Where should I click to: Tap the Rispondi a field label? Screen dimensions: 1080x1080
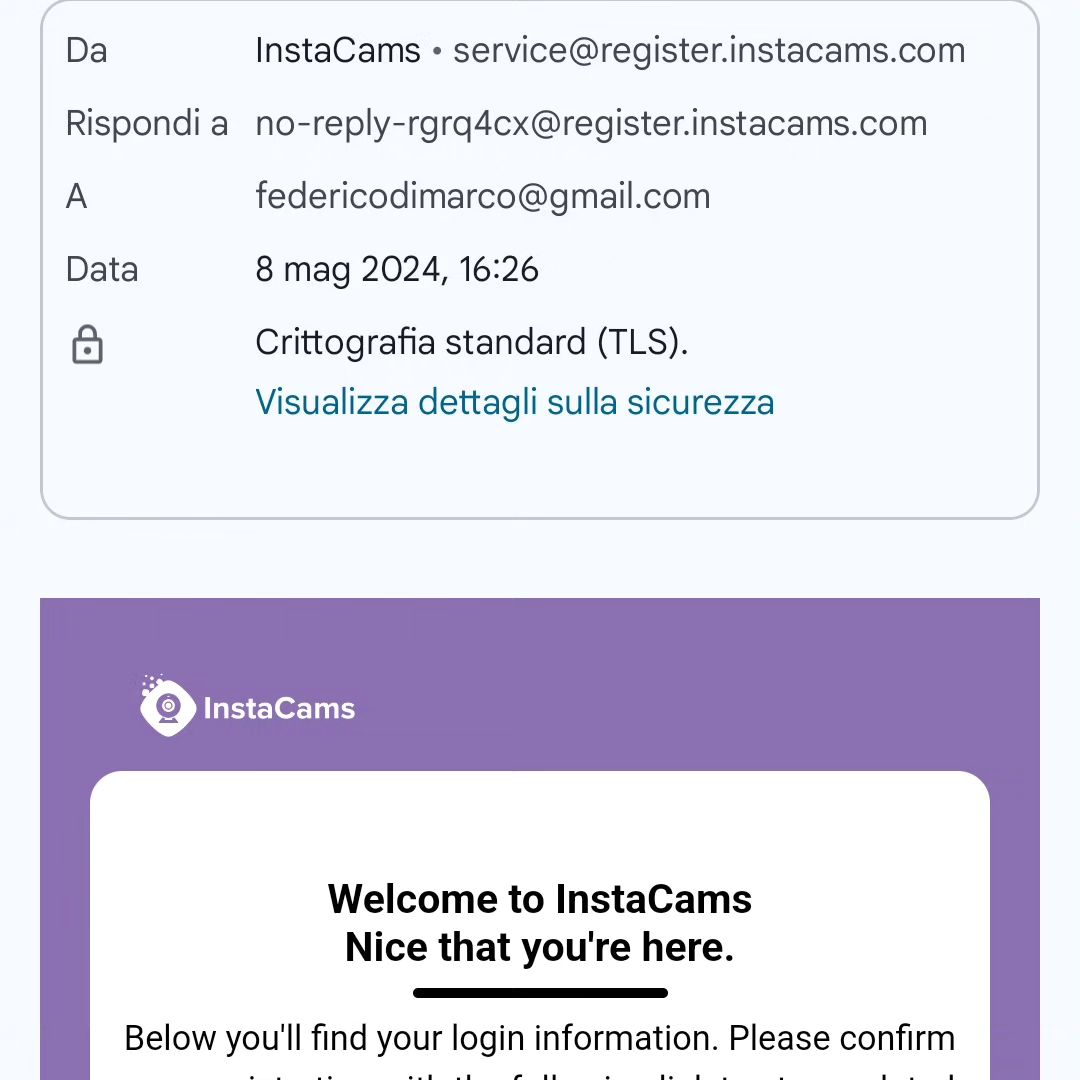(147, 124)
